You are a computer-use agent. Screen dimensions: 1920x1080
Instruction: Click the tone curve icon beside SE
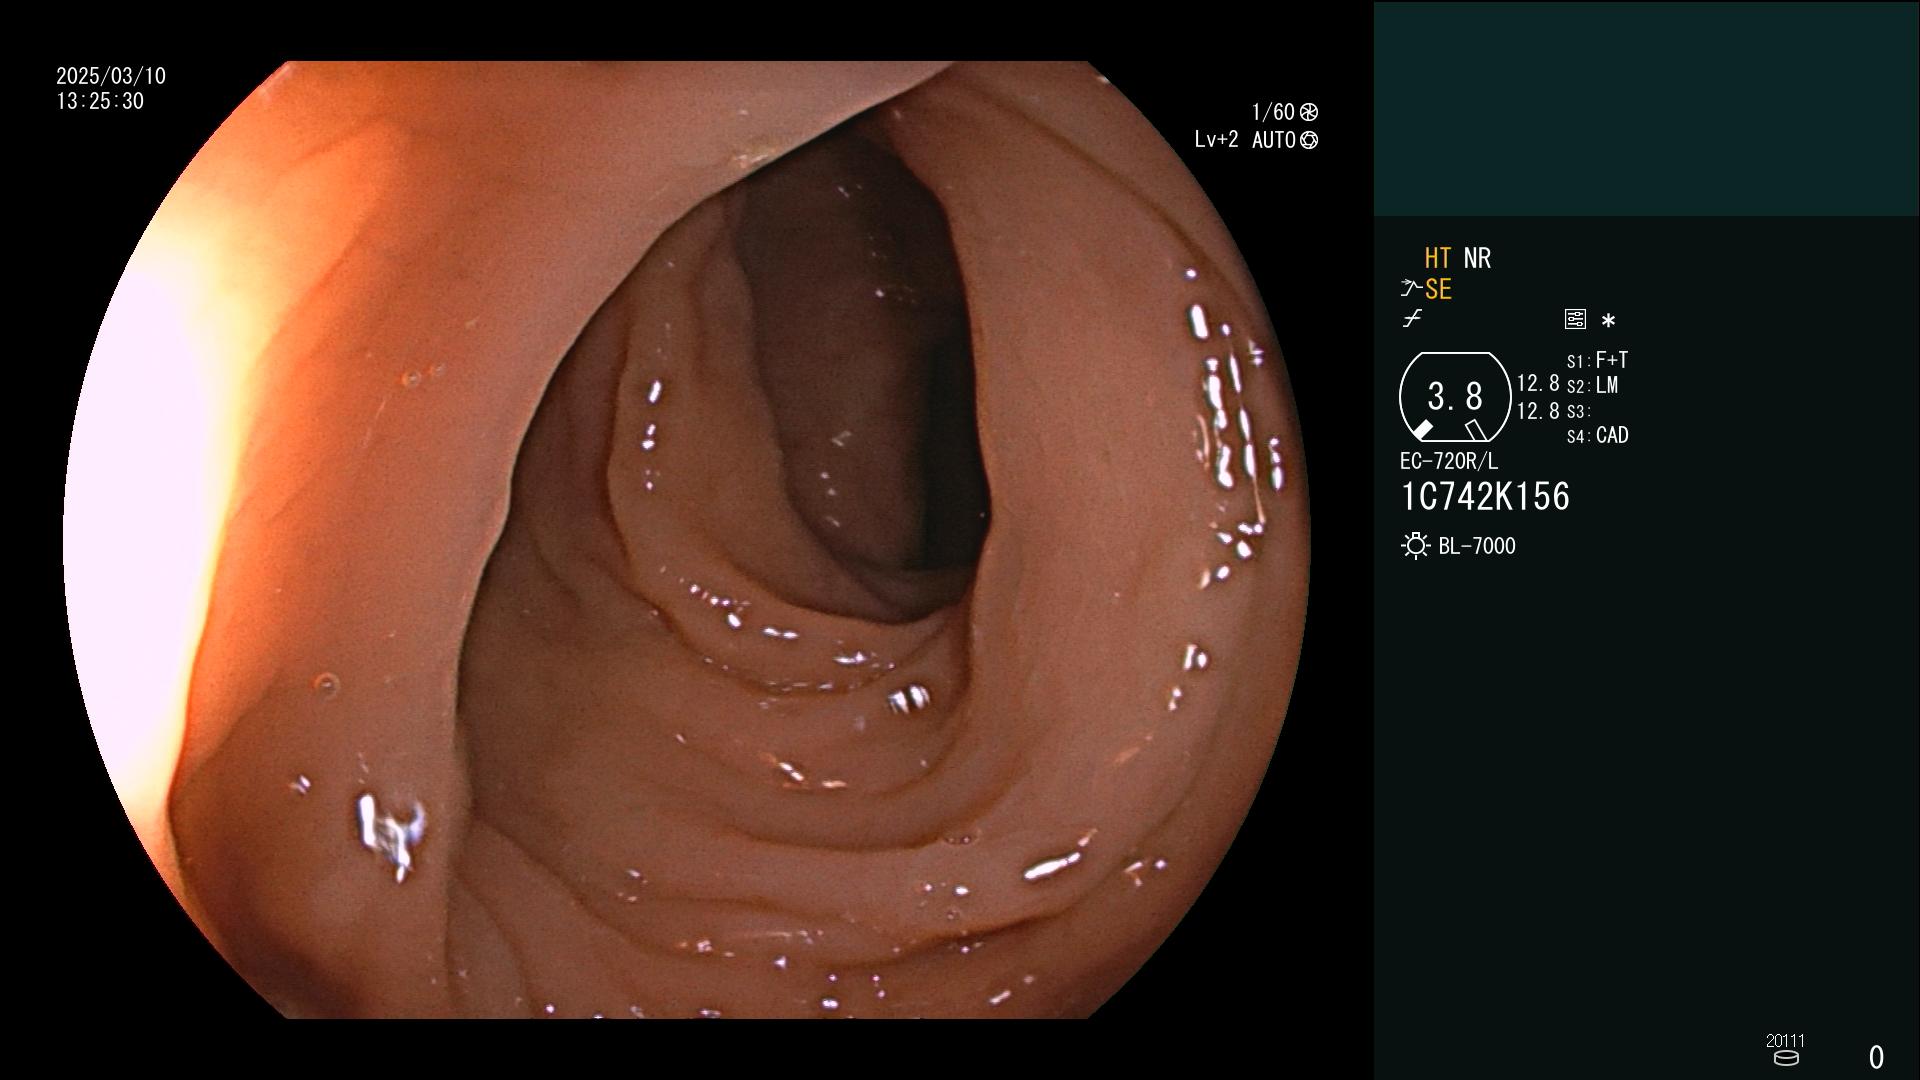tap(1411, 289)
